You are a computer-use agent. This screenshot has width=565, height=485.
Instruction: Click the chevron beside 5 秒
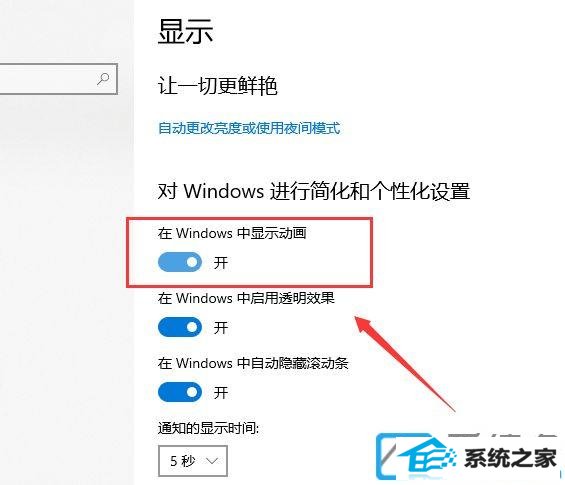pos(212,461)
